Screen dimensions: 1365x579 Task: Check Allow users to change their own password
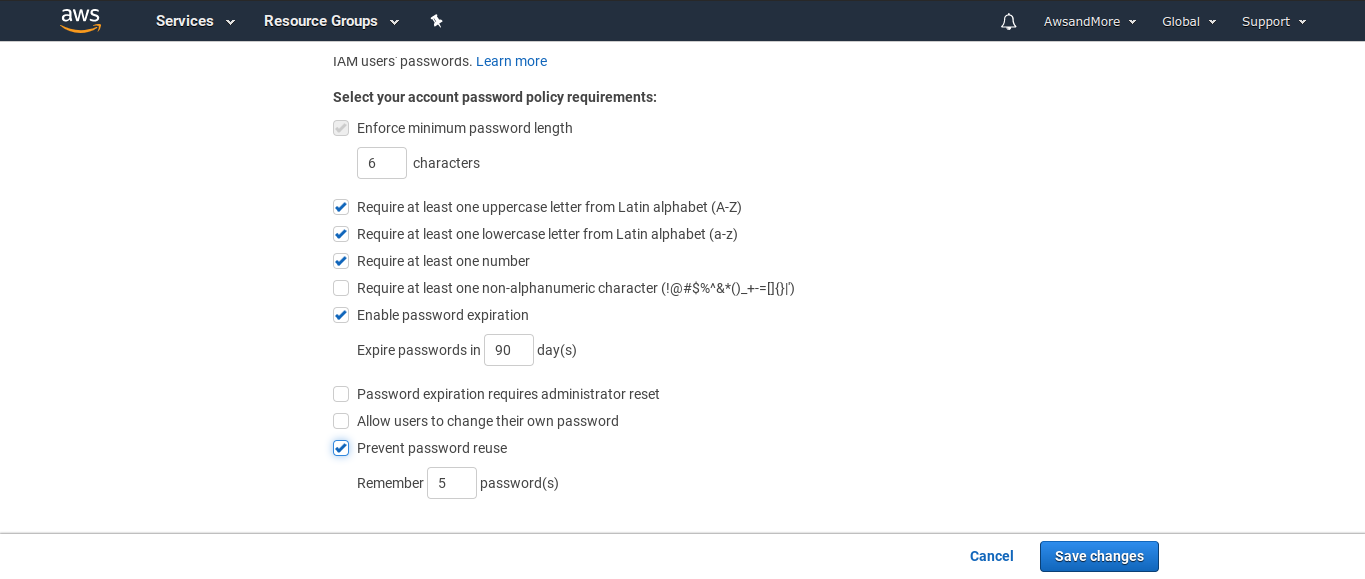[341, 421]
